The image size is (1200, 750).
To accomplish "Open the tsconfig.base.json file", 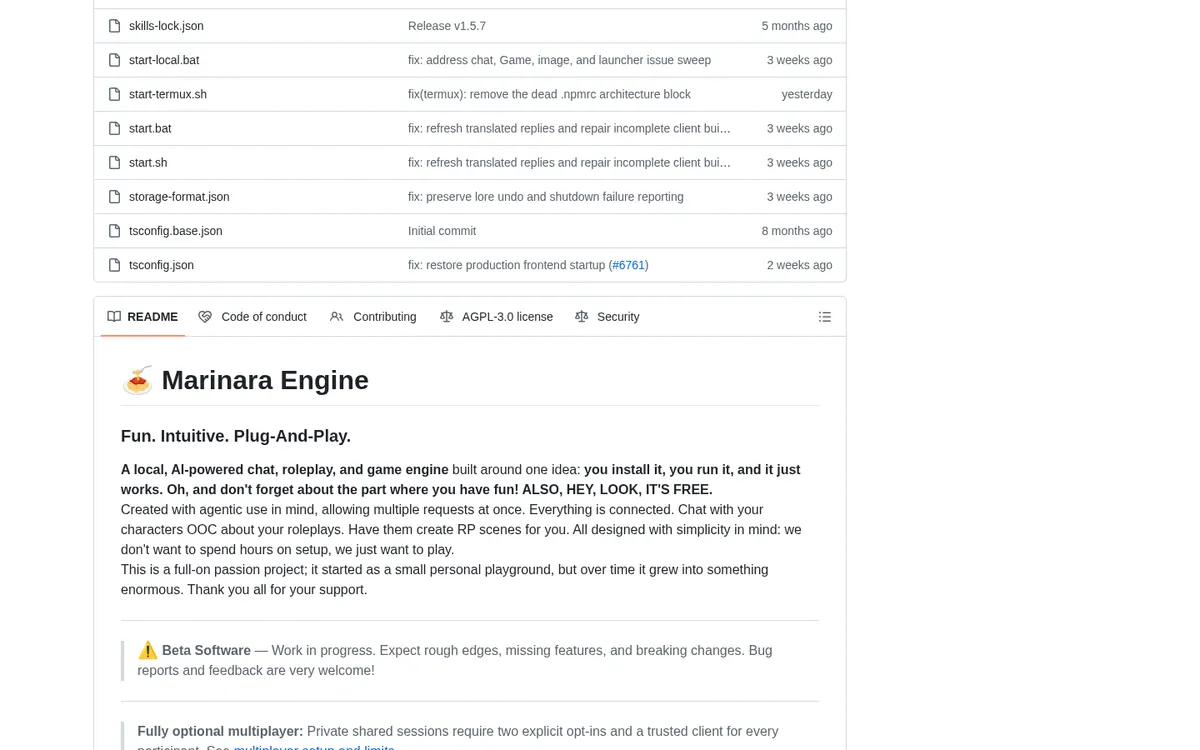I will pos(176,231).
